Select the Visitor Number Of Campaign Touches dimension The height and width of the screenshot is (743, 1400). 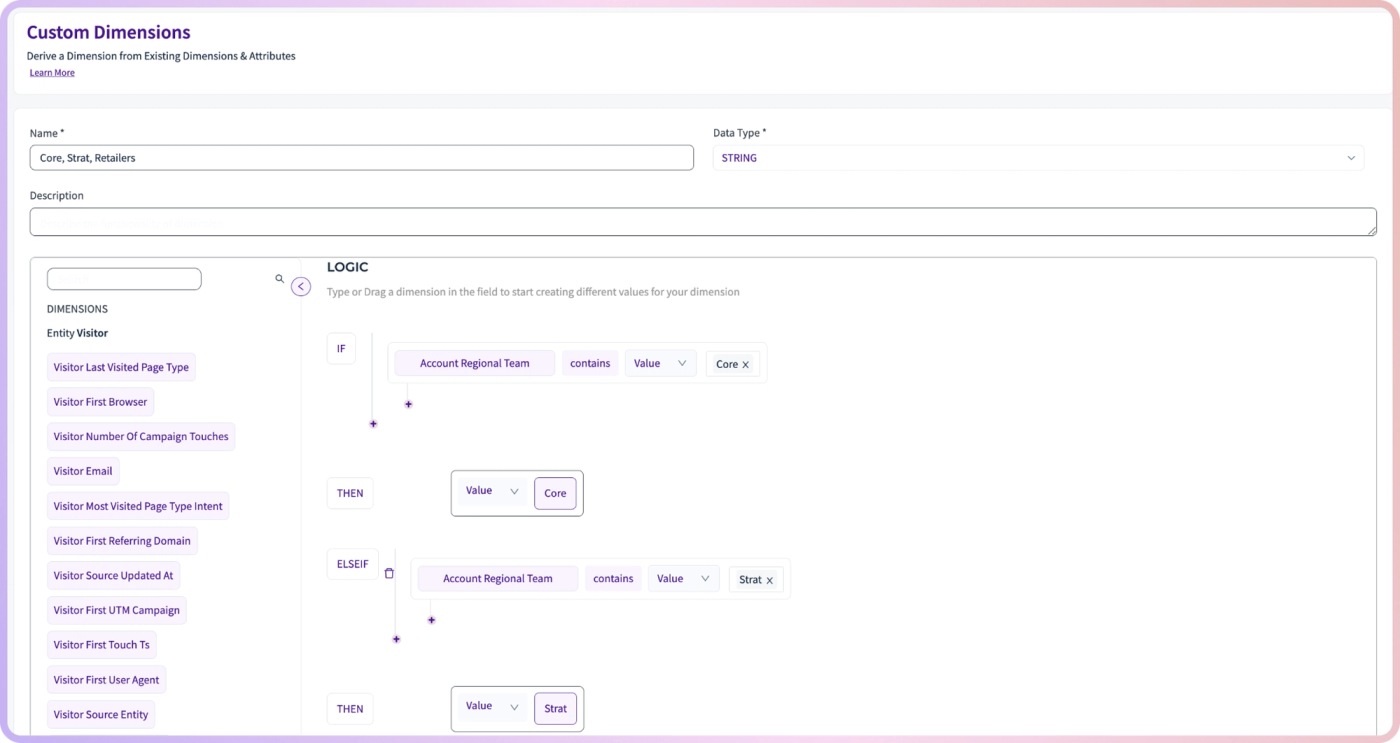[141, 436]
